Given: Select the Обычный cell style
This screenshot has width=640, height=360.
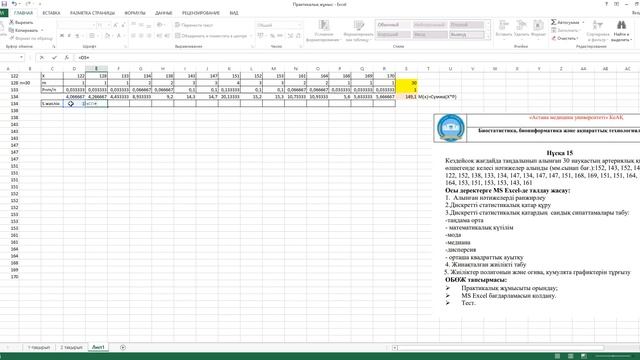Looking at the screenshot, I should (393, 25).
